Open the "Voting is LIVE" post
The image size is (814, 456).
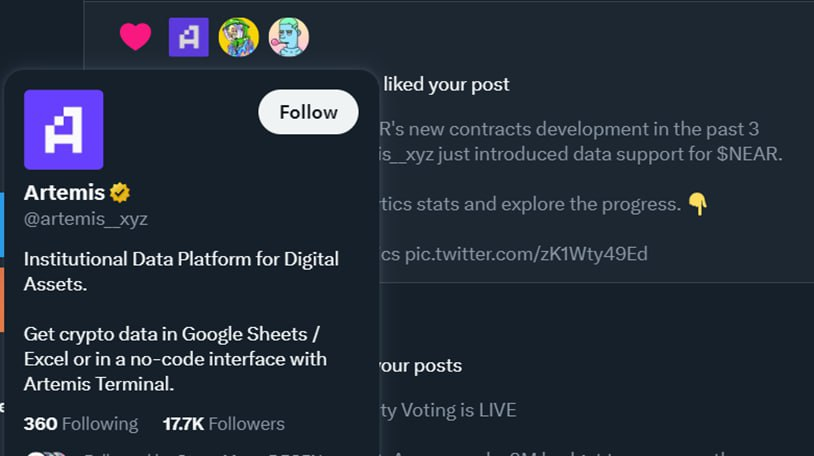coord(455,410)
